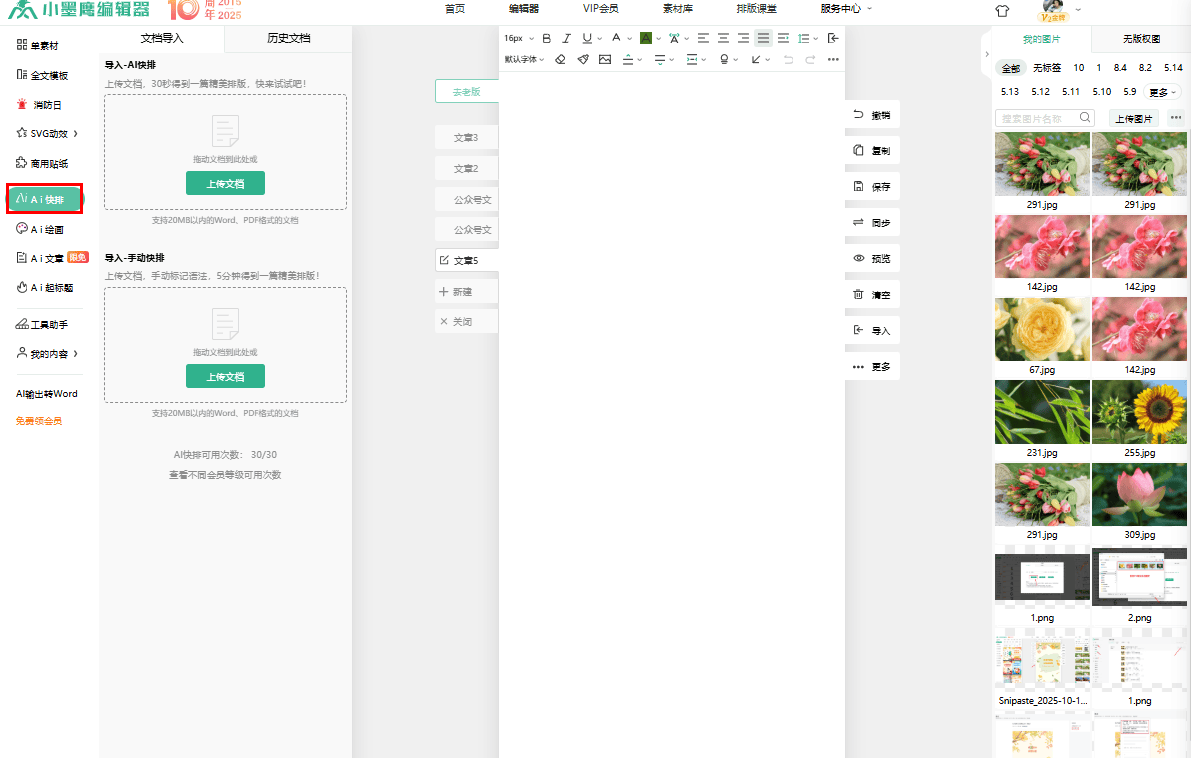Viewport: 1191px width, 758px height.
Task: Open 查看不同会员等级可用次数 link
Action: pos(225,475)
